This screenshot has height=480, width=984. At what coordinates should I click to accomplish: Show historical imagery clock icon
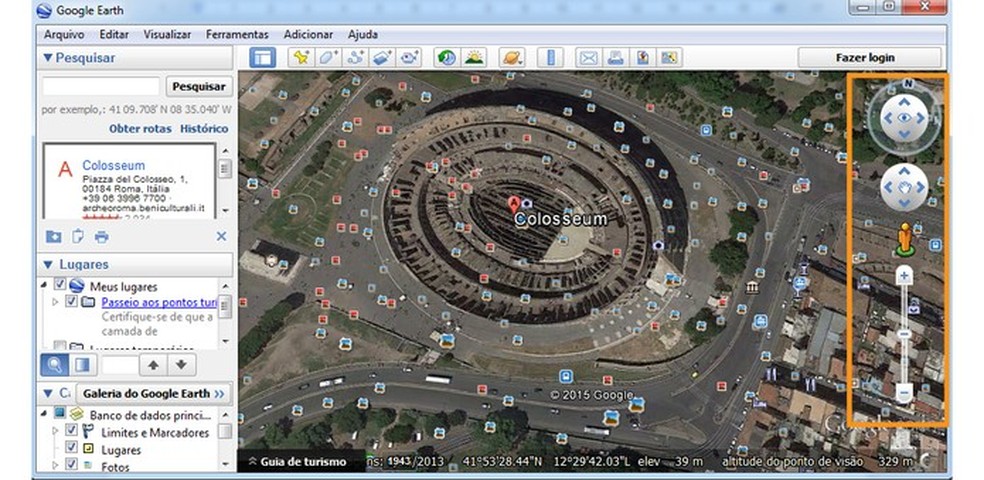point(447,58)
